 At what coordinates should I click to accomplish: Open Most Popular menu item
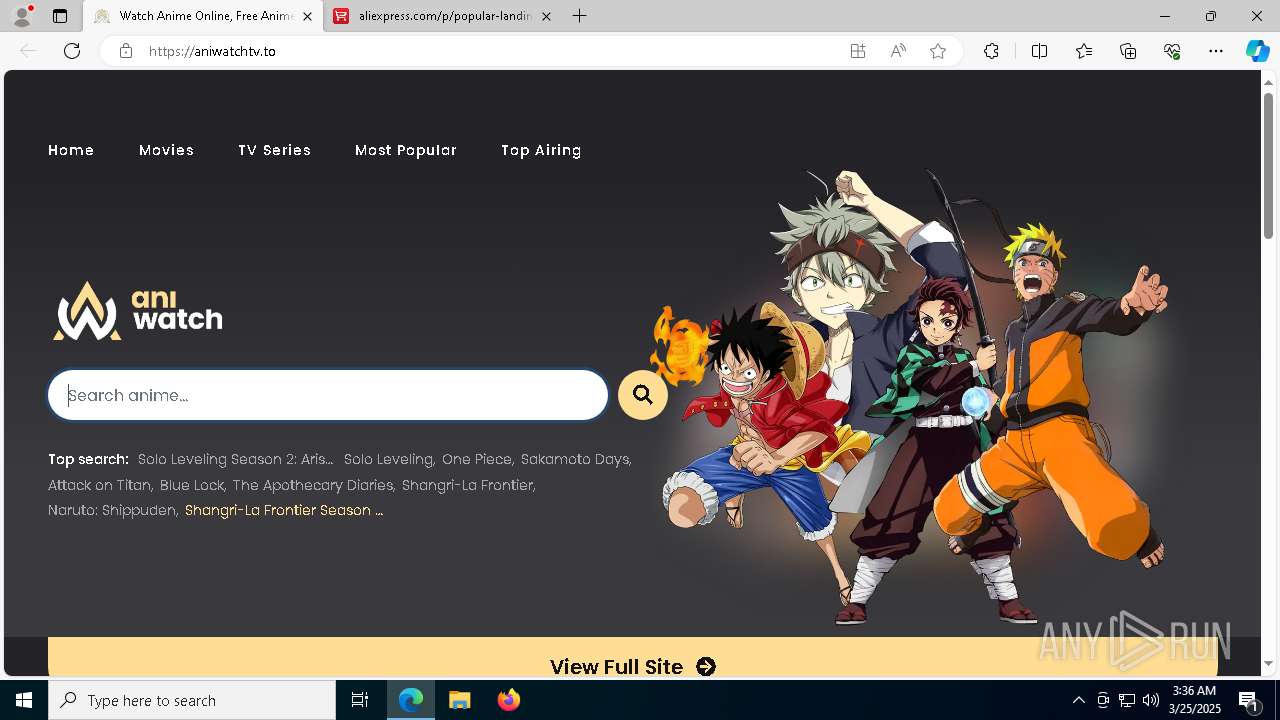coord(405,150)
